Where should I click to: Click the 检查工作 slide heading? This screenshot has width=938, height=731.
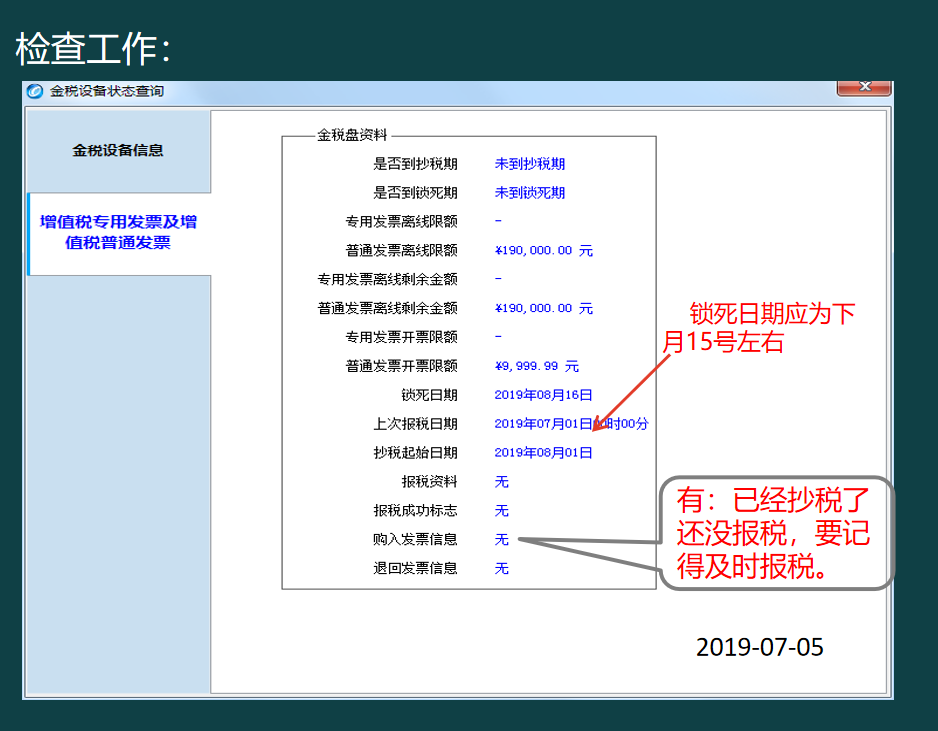[x=93, y=48]
